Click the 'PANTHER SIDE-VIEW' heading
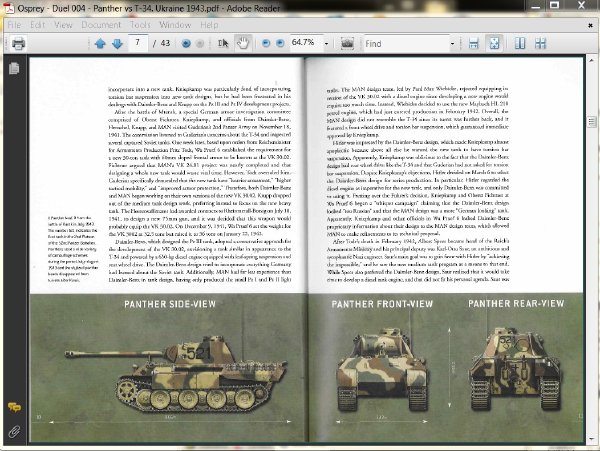The height and width of the screenshot is (451, 600). 170,304
